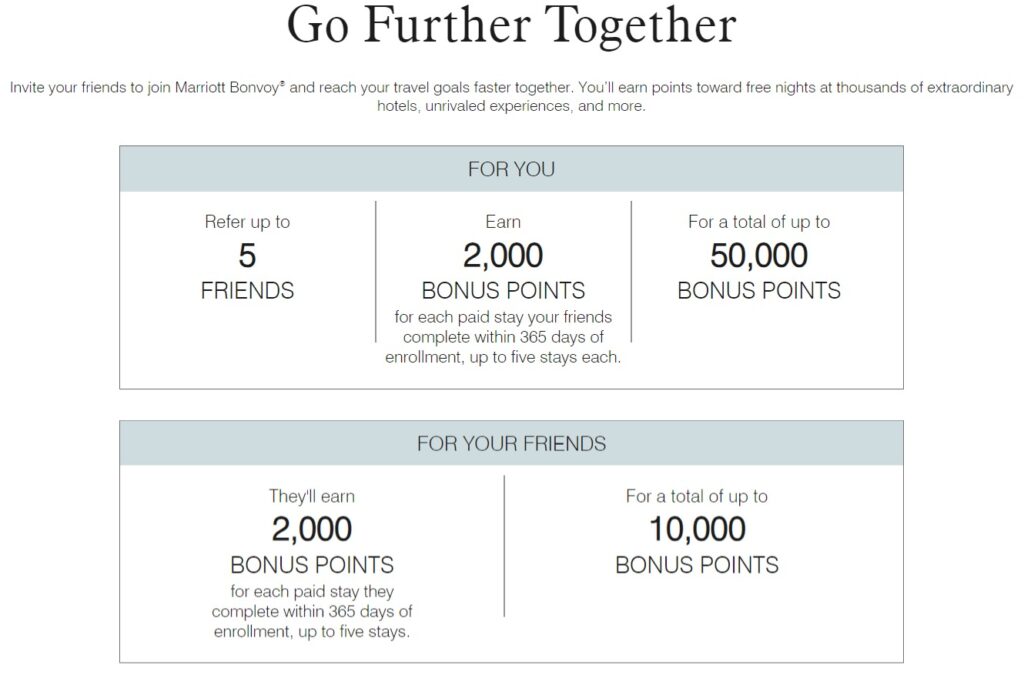This screenshot has height=675, width=1024.
Task: Click the 2,000 figure below "They'll earn"
Action: (312, 529)
